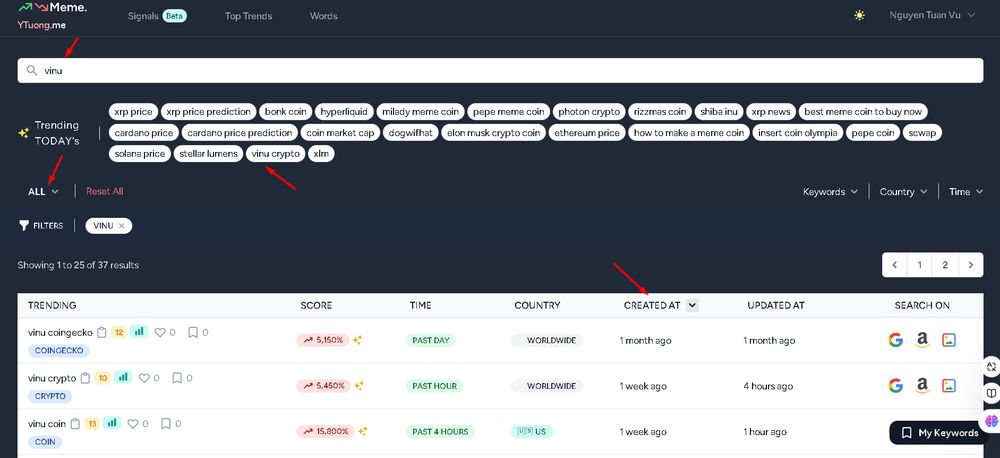Open the bar chart for vinu crypto
This screenshot has height=458, width=1000.
point(122,378)
